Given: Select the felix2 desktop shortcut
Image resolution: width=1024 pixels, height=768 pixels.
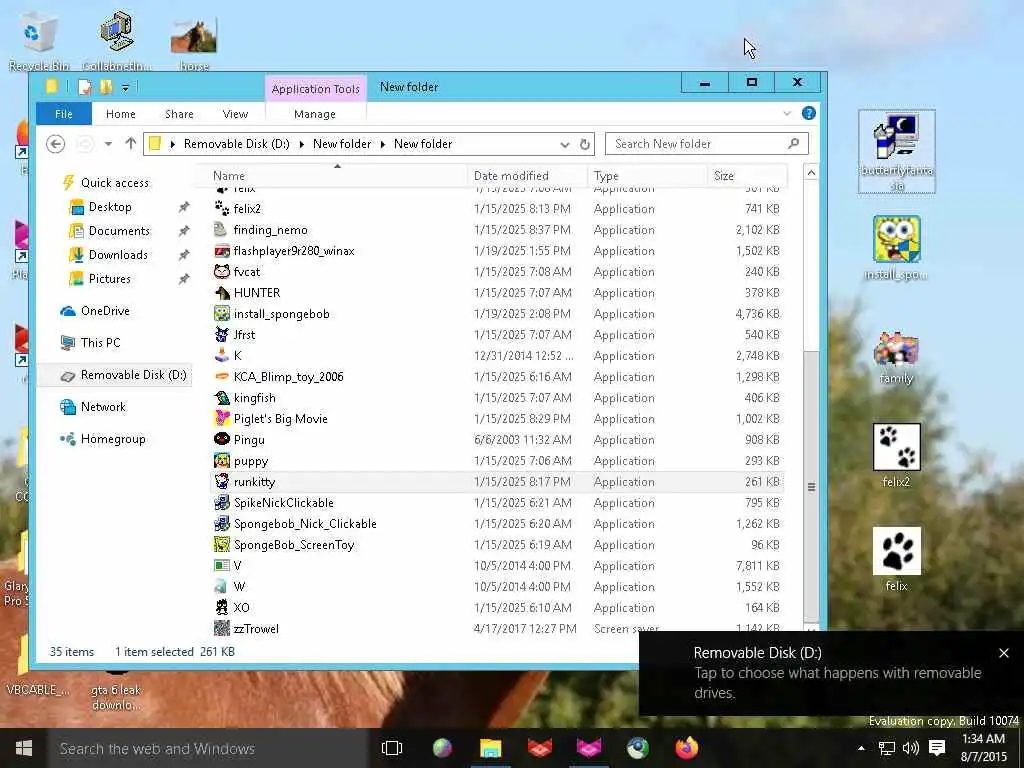Looking at the screenshot, I should (x=897, y=455).
